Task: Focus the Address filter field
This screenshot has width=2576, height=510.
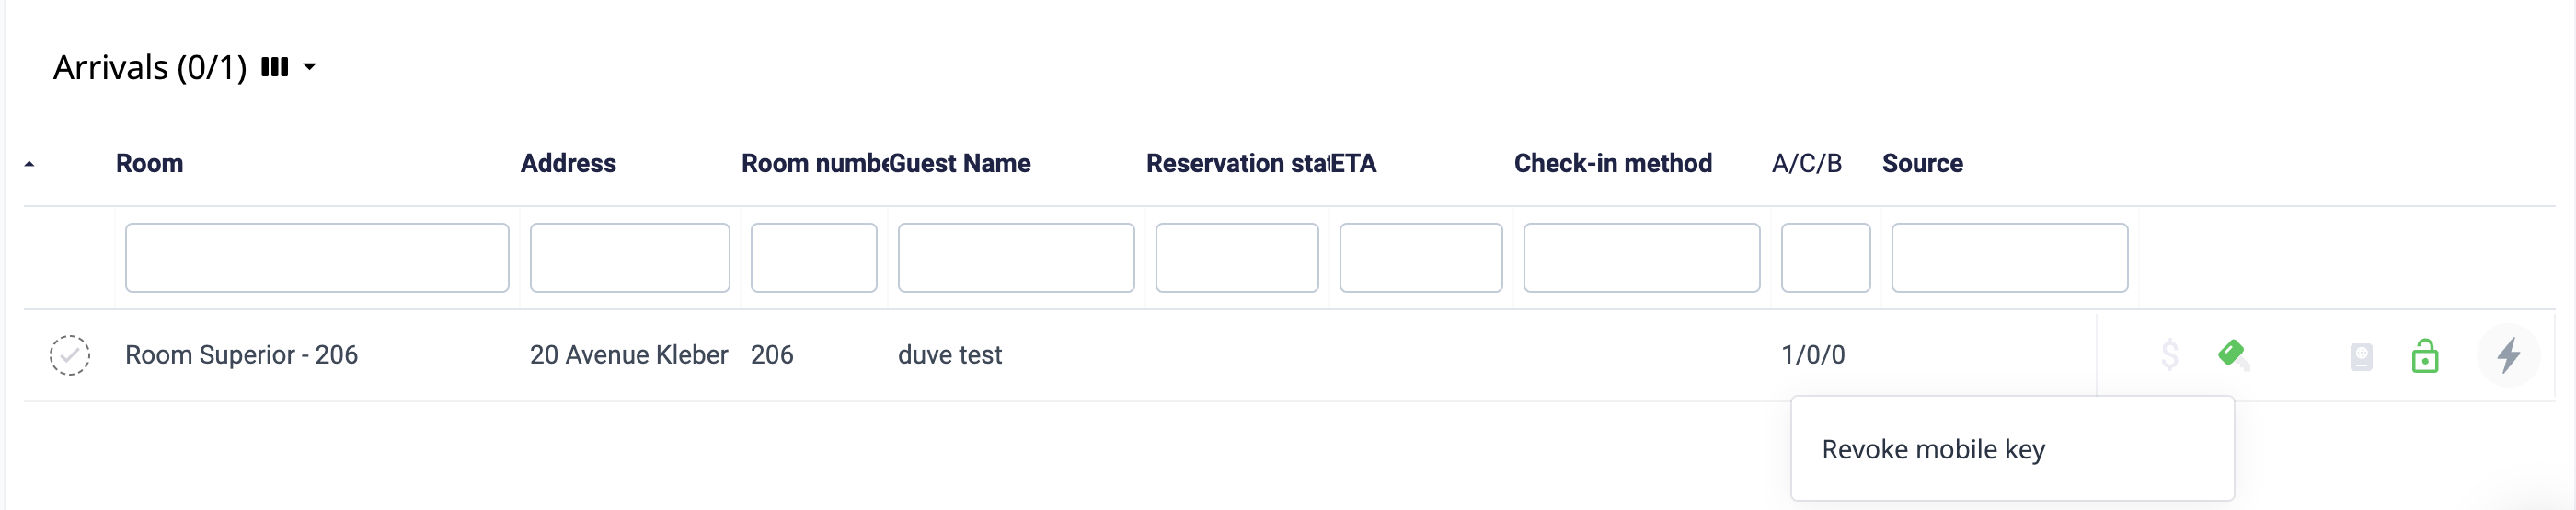Action: point(630,258)
